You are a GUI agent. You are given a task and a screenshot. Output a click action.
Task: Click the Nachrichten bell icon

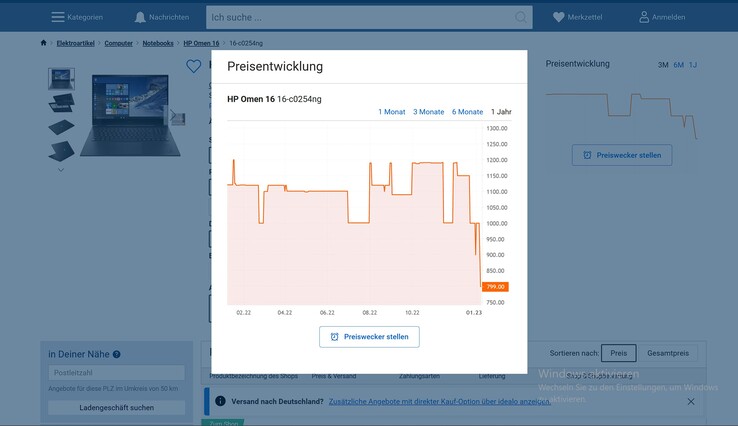(x=139, y=17)
